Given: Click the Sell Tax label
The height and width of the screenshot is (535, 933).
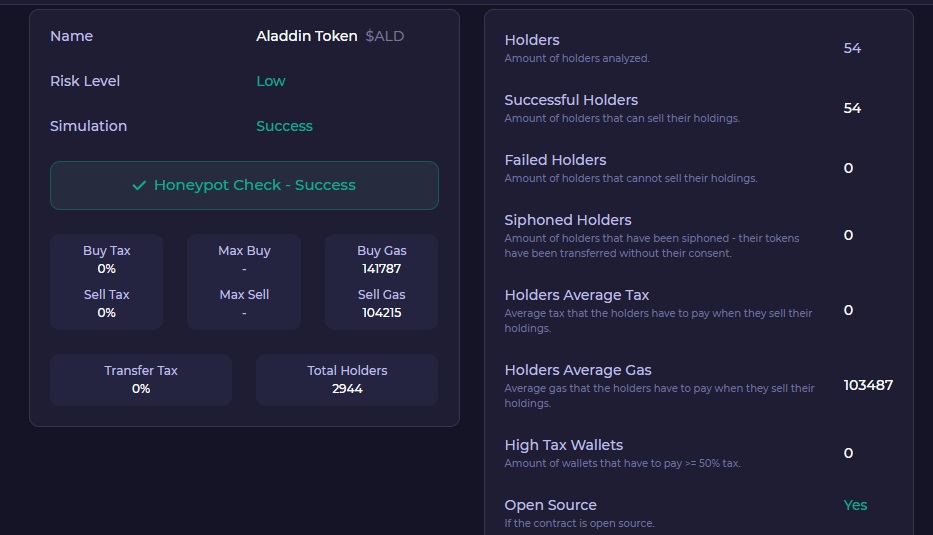Looking at the screenshot, I should (x=107, y=295).
